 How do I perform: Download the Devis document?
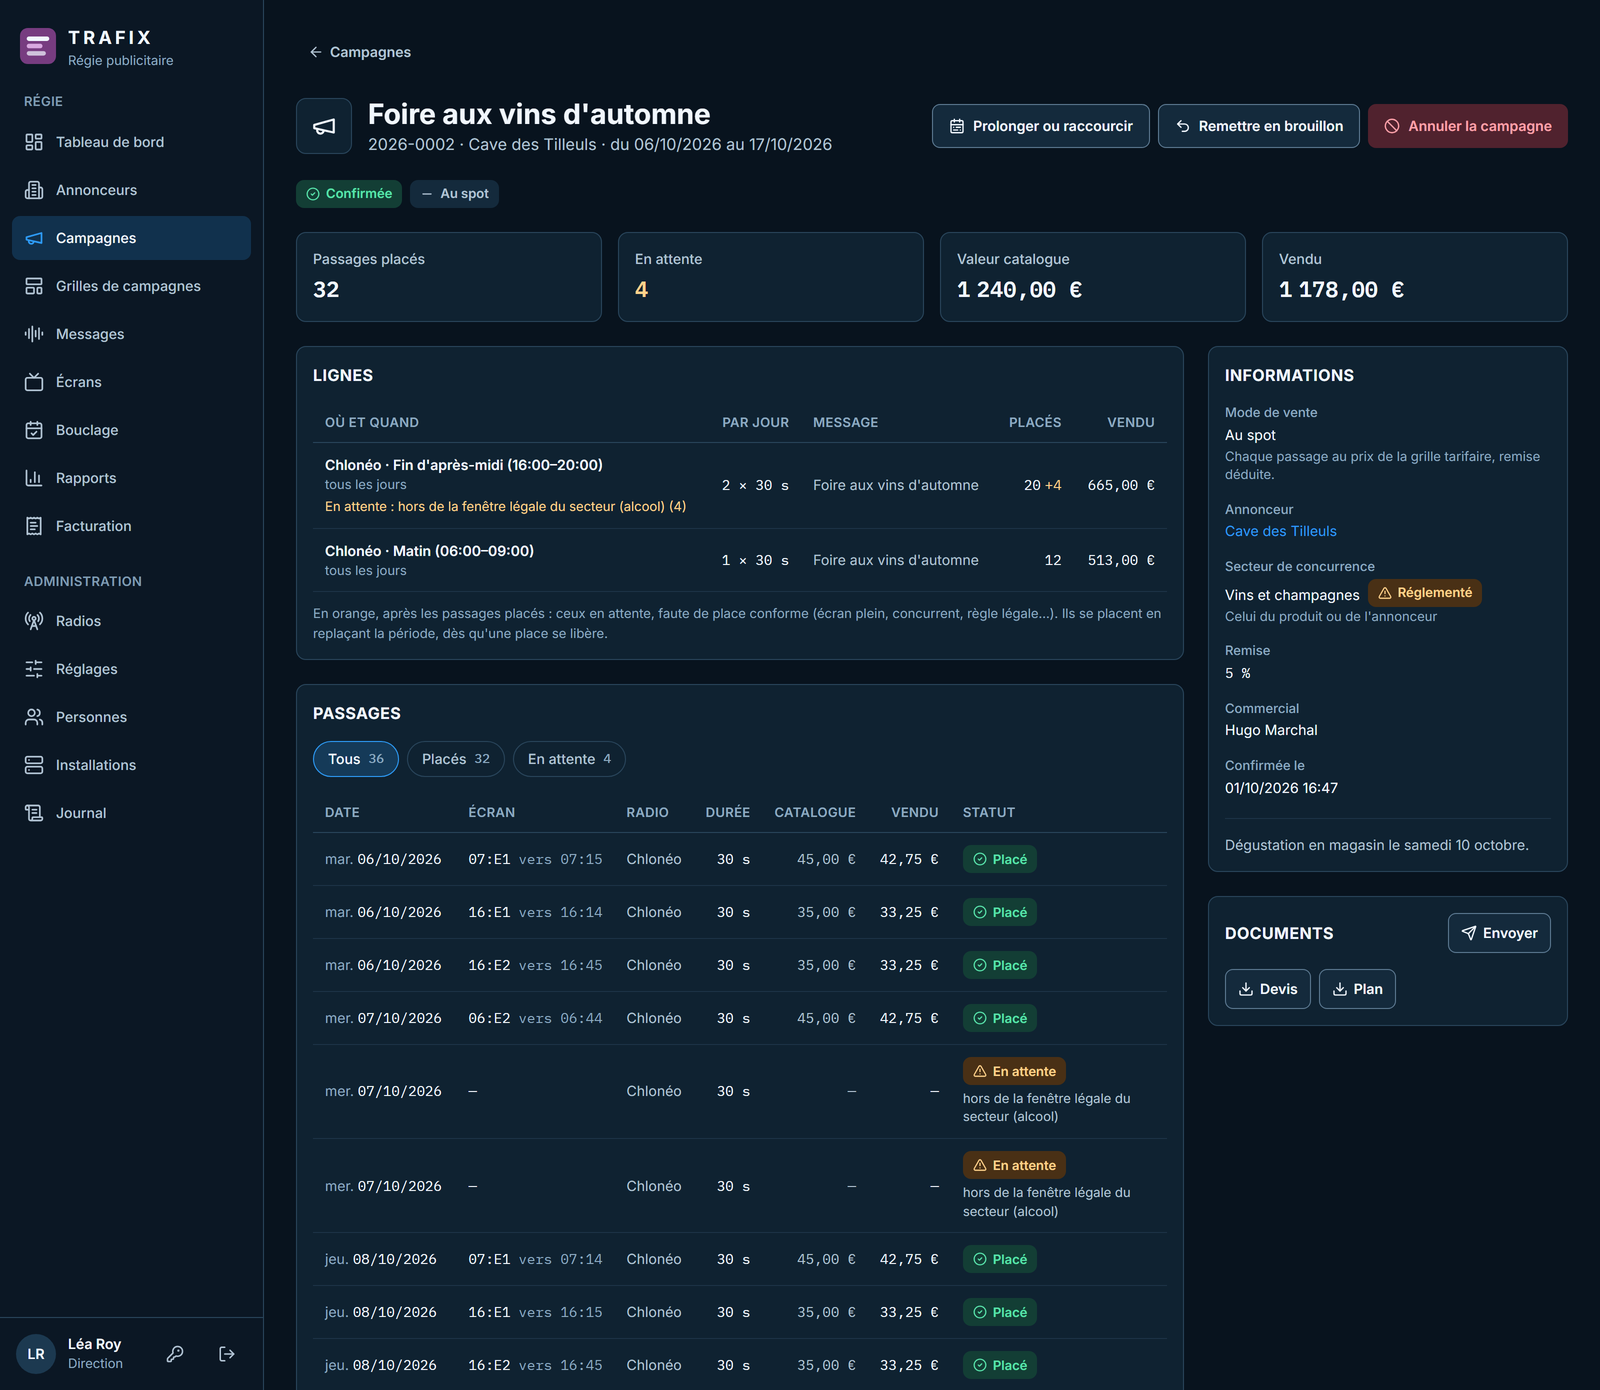[1268, 989]
